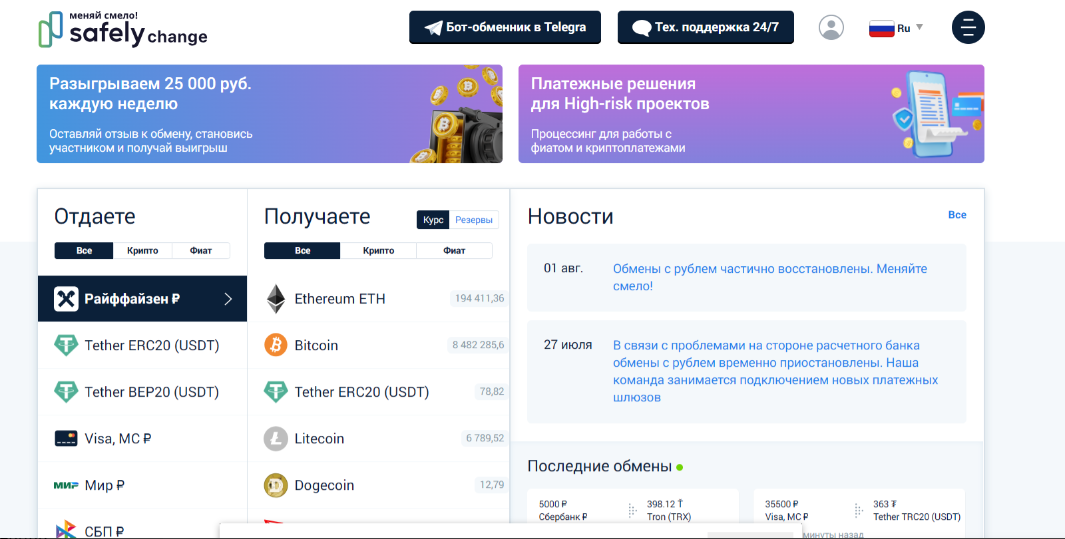Select 'Райффайзен ₽' as give currency
Screen dimensions: 1065x539
point(143,299)
